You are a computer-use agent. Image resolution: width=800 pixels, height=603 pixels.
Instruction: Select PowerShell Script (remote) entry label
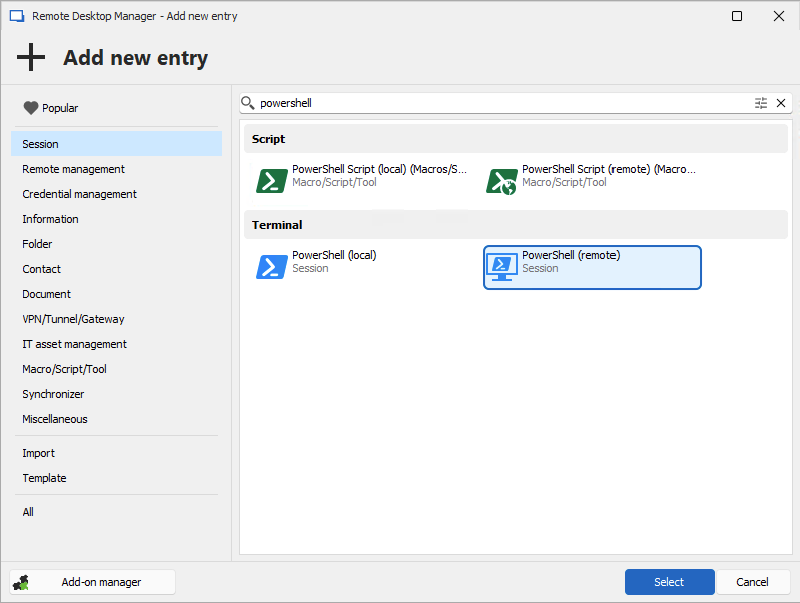tap(609, 169)
